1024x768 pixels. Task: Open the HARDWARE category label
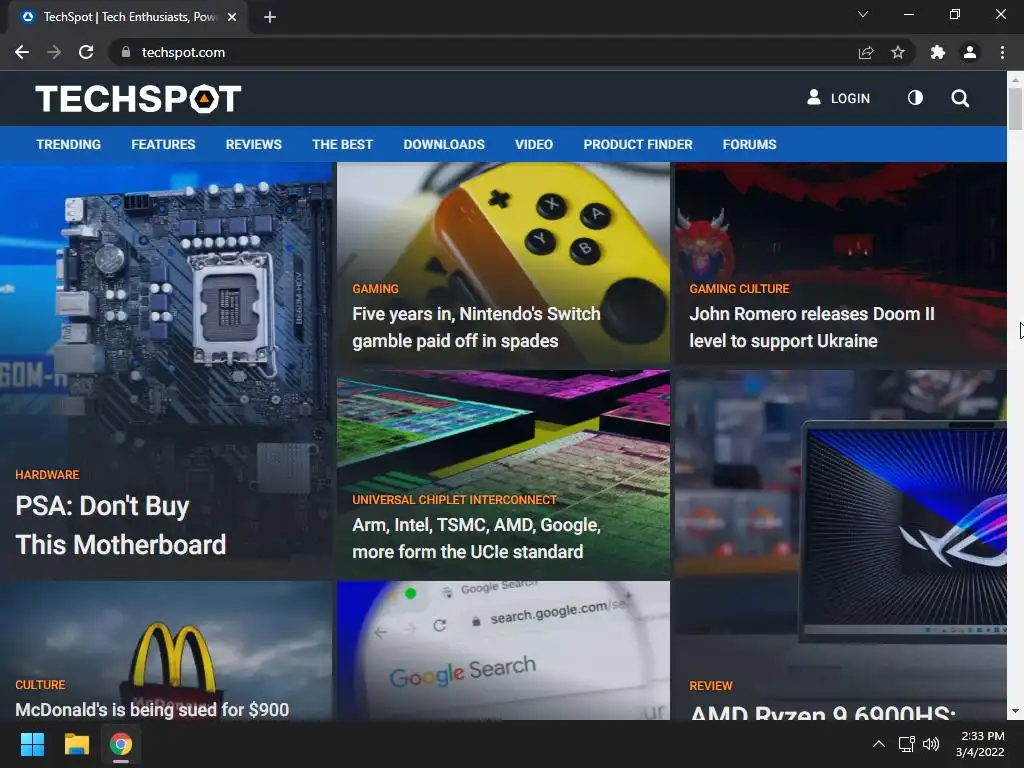47,475
